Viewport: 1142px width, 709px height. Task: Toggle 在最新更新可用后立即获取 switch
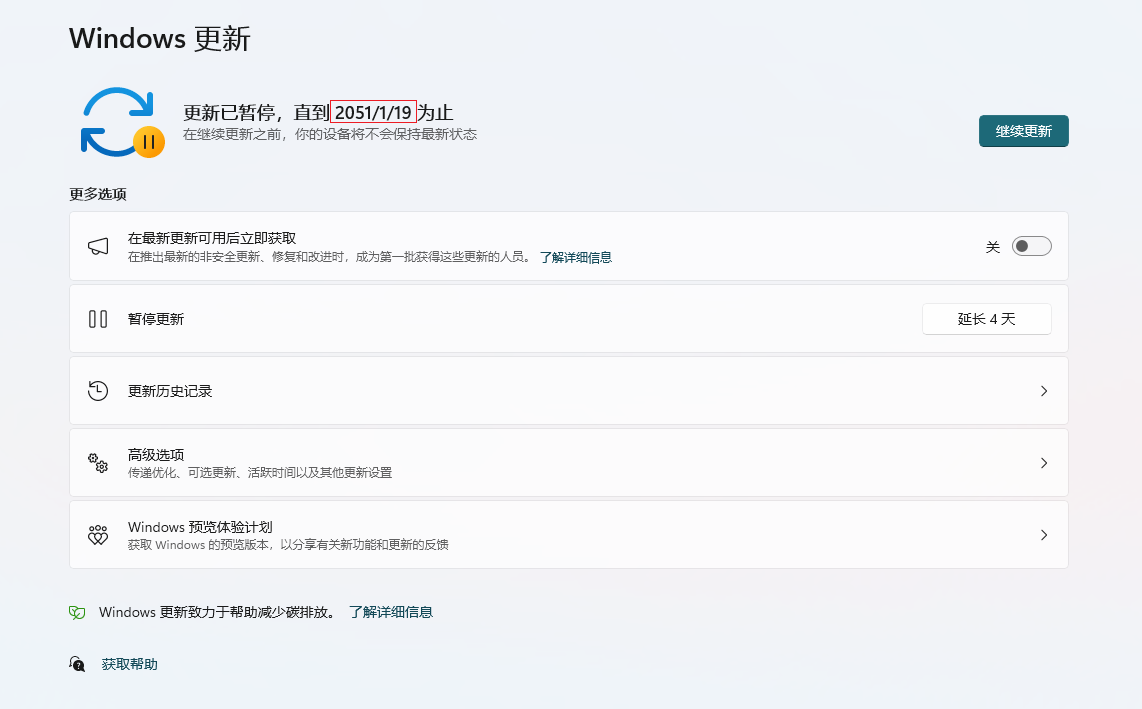(1031, 246)
